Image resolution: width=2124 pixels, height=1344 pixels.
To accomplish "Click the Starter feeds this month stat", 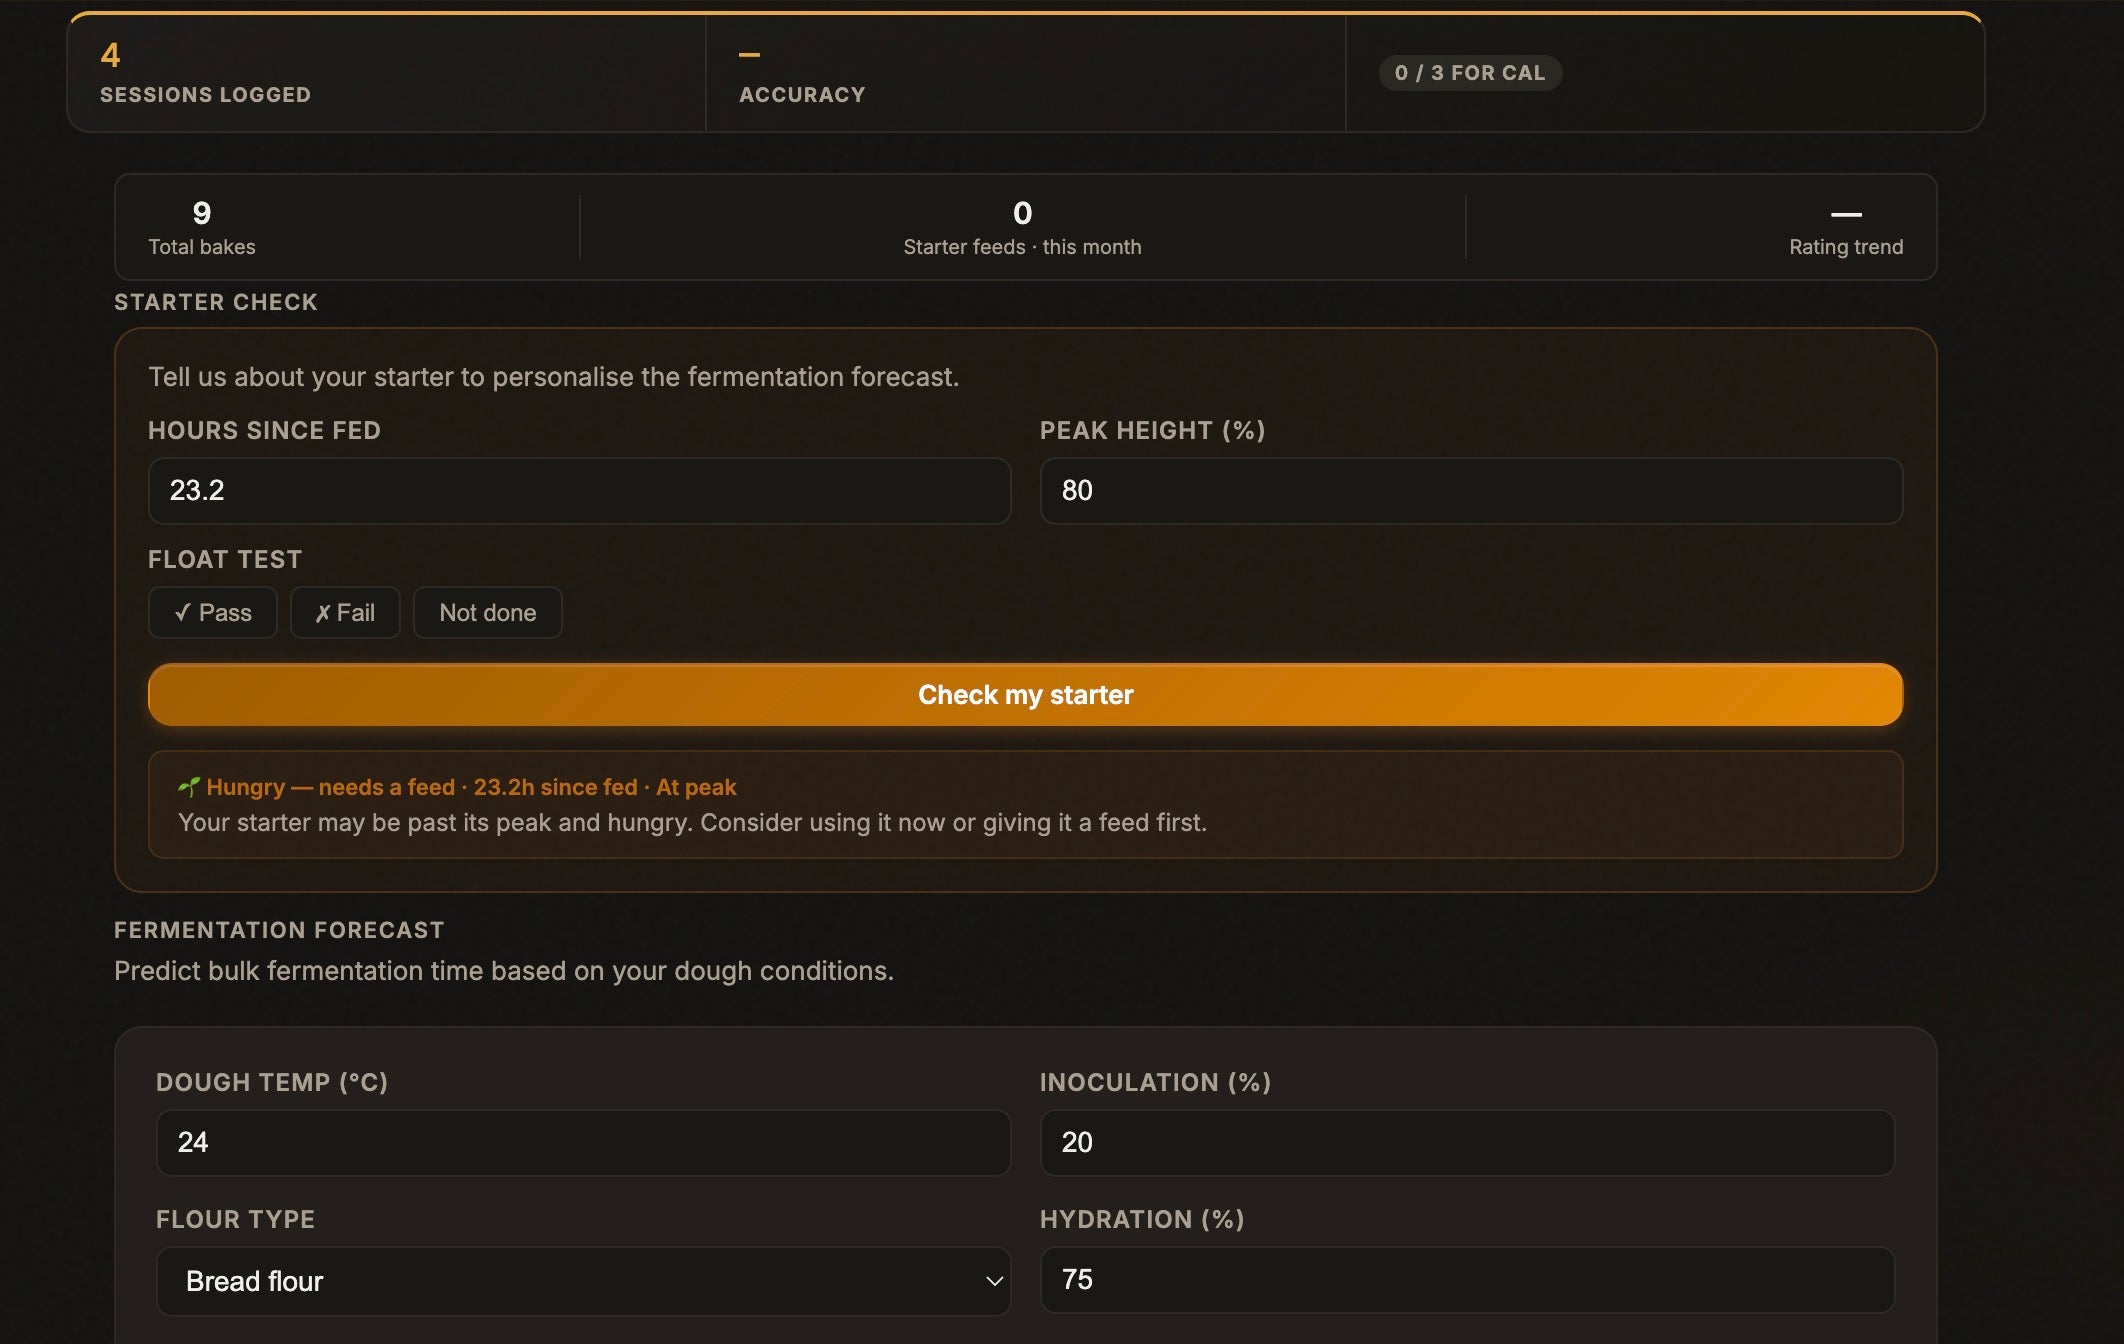I will (1022, 228).
